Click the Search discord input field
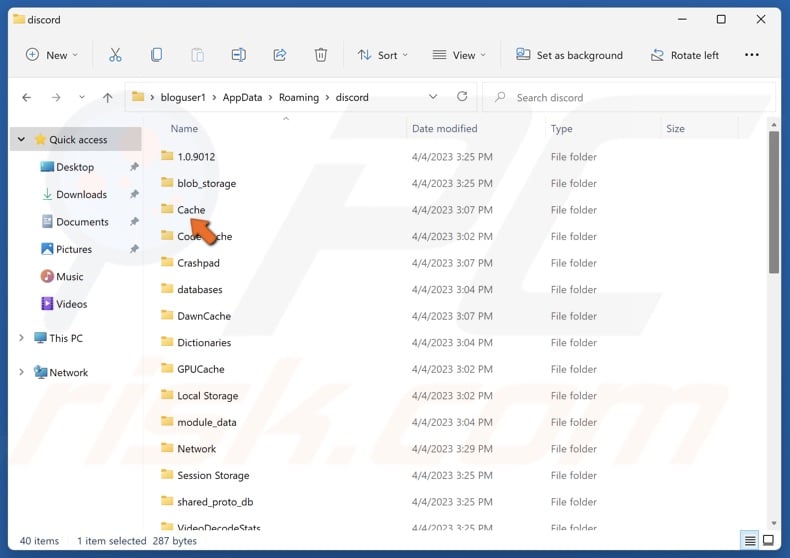Image resolution: width=790 pixels, height=558 pixels. pyautogui.click(x=629, y=97)
